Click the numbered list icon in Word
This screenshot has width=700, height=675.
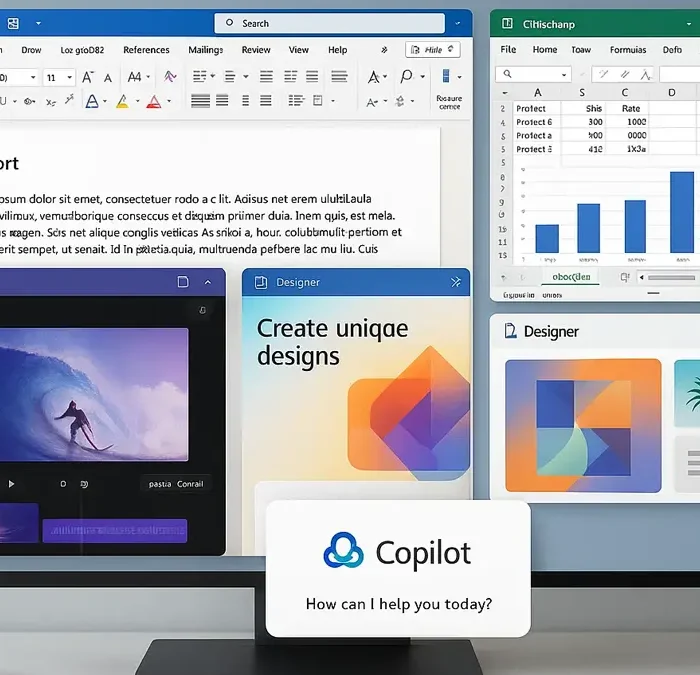click(230, 77)
